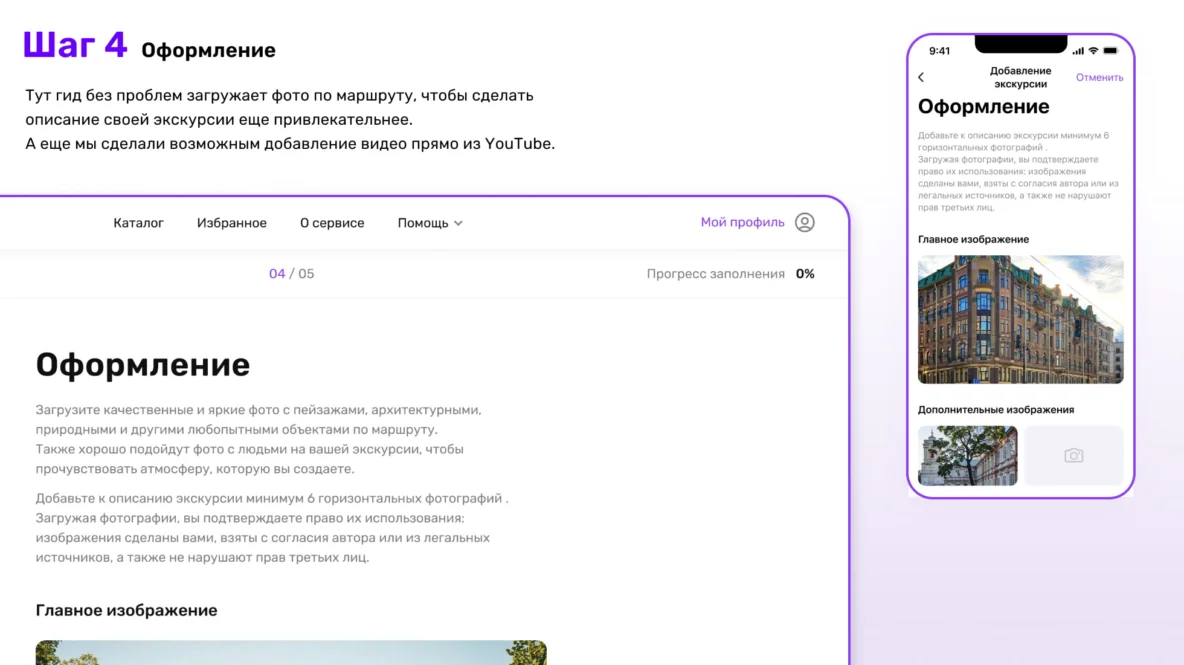Click the Прогресс заполнения label
The width and height of the screenshot is (1184, 665).
tap(715, 273)
